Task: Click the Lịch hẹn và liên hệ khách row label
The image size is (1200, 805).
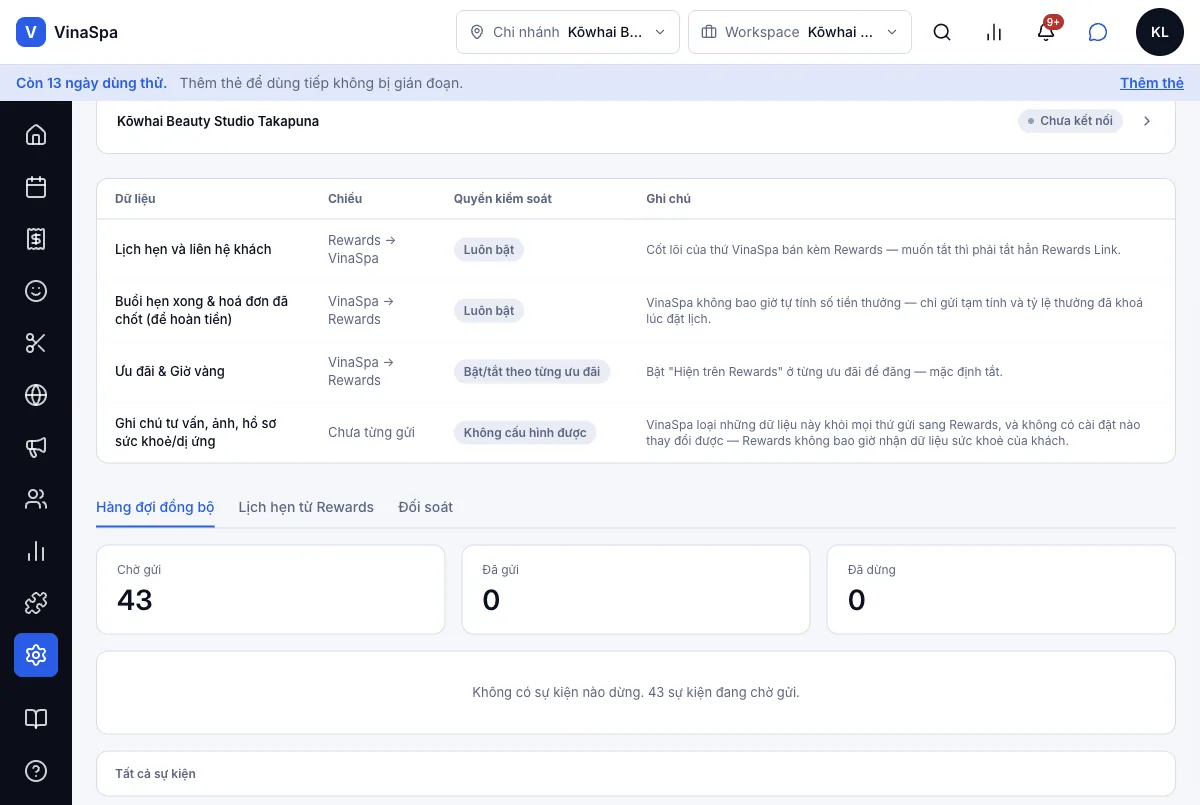Action: 193,249
